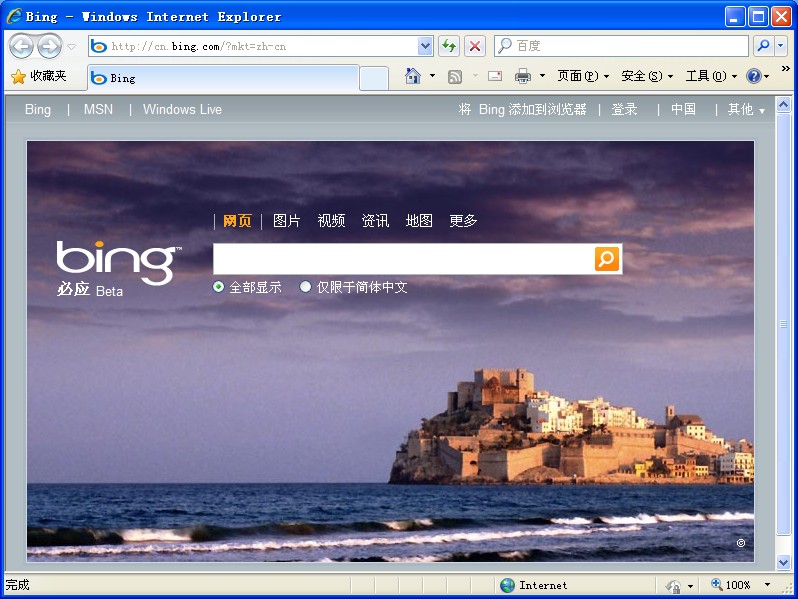The height and width of the screenshot is (599, 798).
Task: Open the Help question mark icon
Action: point(754,76)
